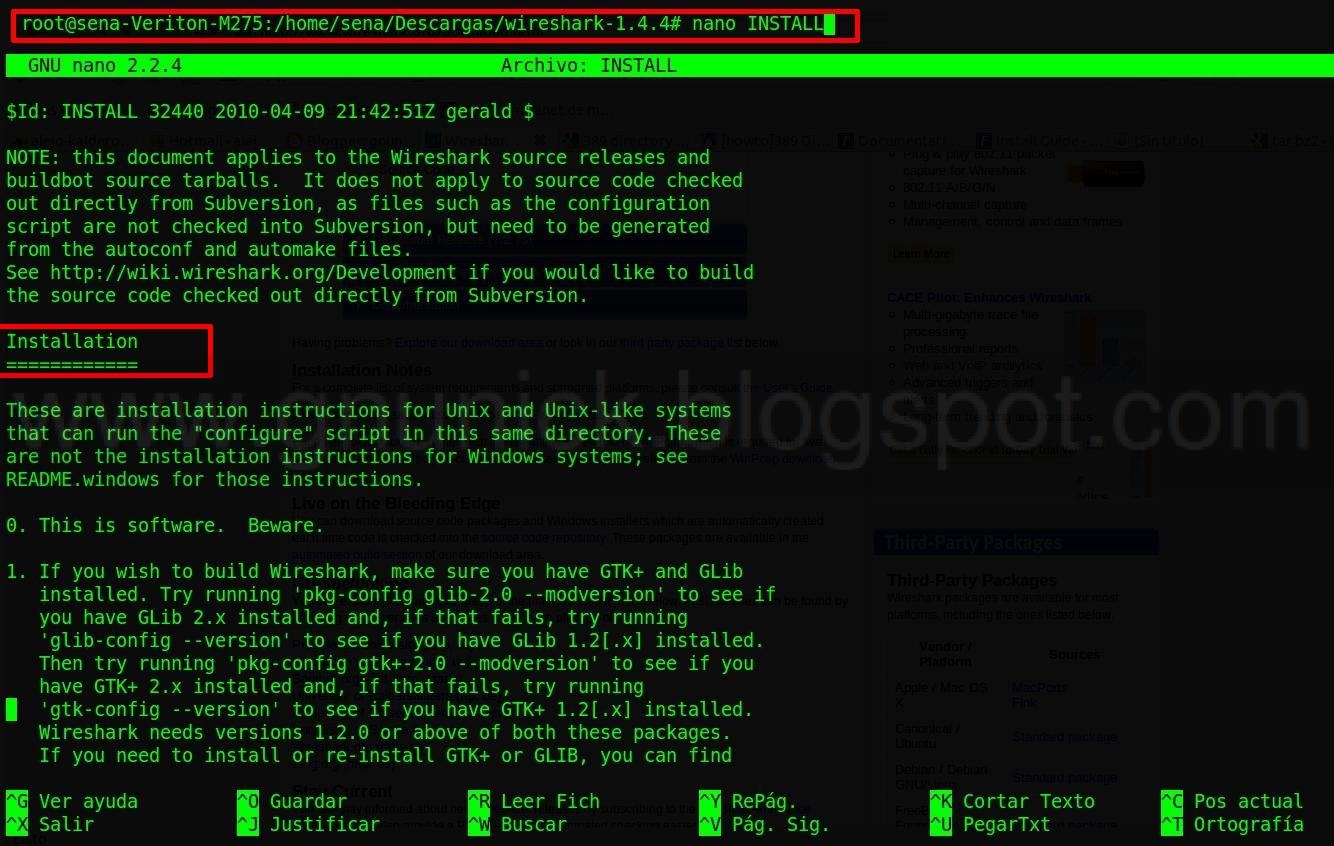Click the 'gtk-config --version' command text
The image size is (1334, 846).
click(160, 709)
